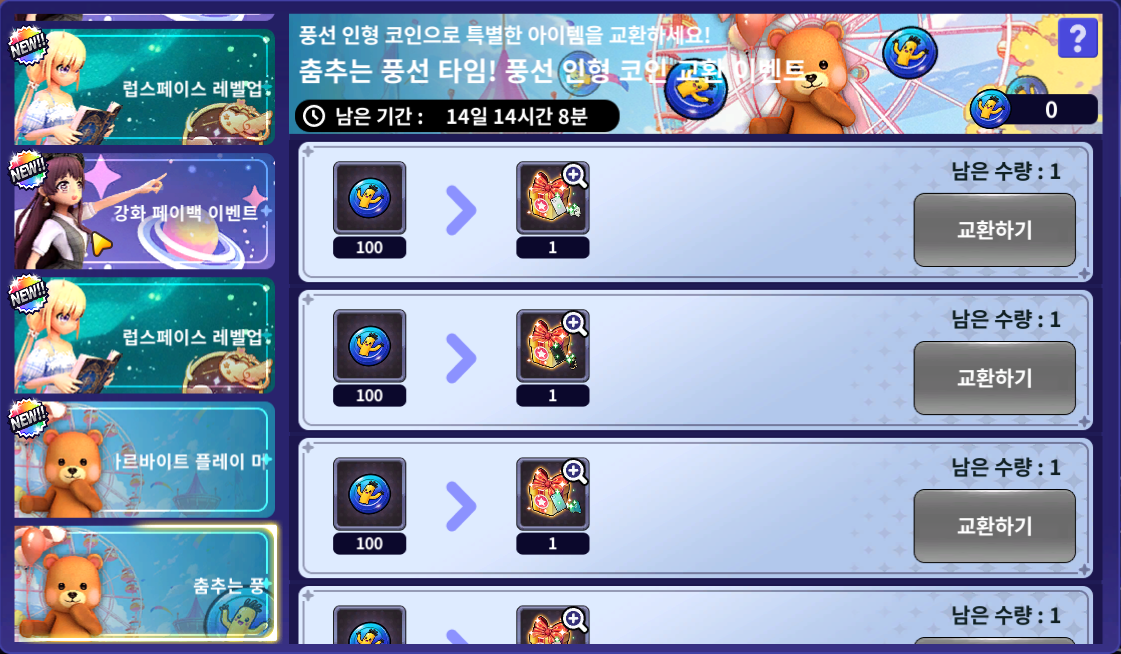Select the first row's 100 coin icon
This screenshot has width=1121, height=654.
[x=369, y=198]
